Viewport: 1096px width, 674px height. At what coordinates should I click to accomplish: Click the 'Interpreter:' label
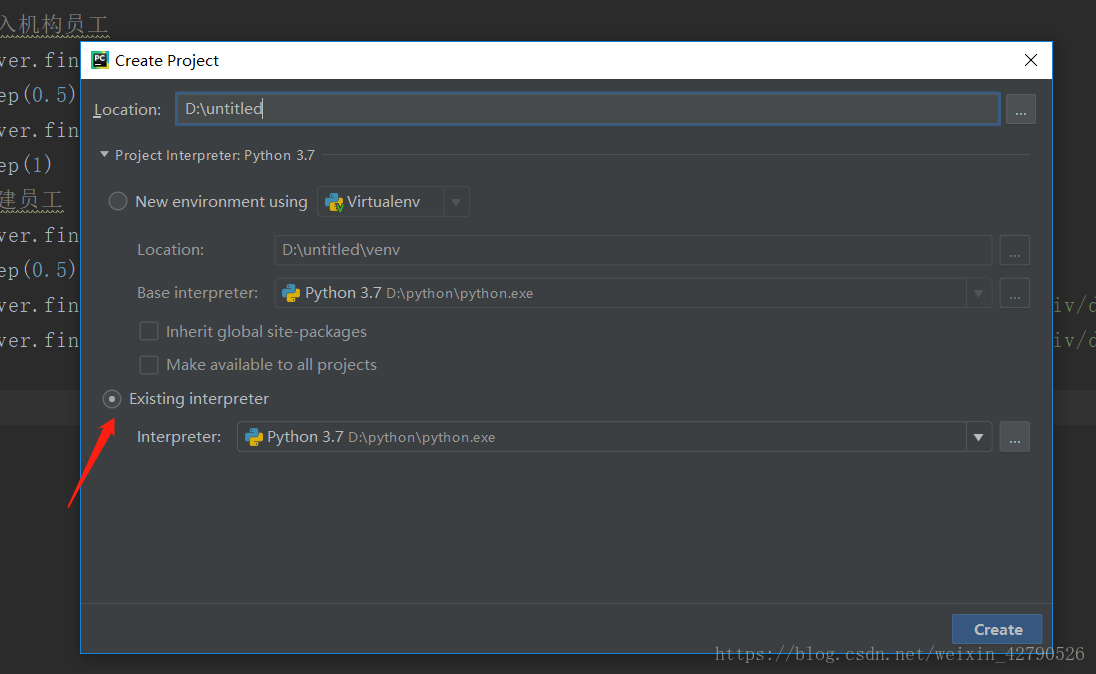179,437
